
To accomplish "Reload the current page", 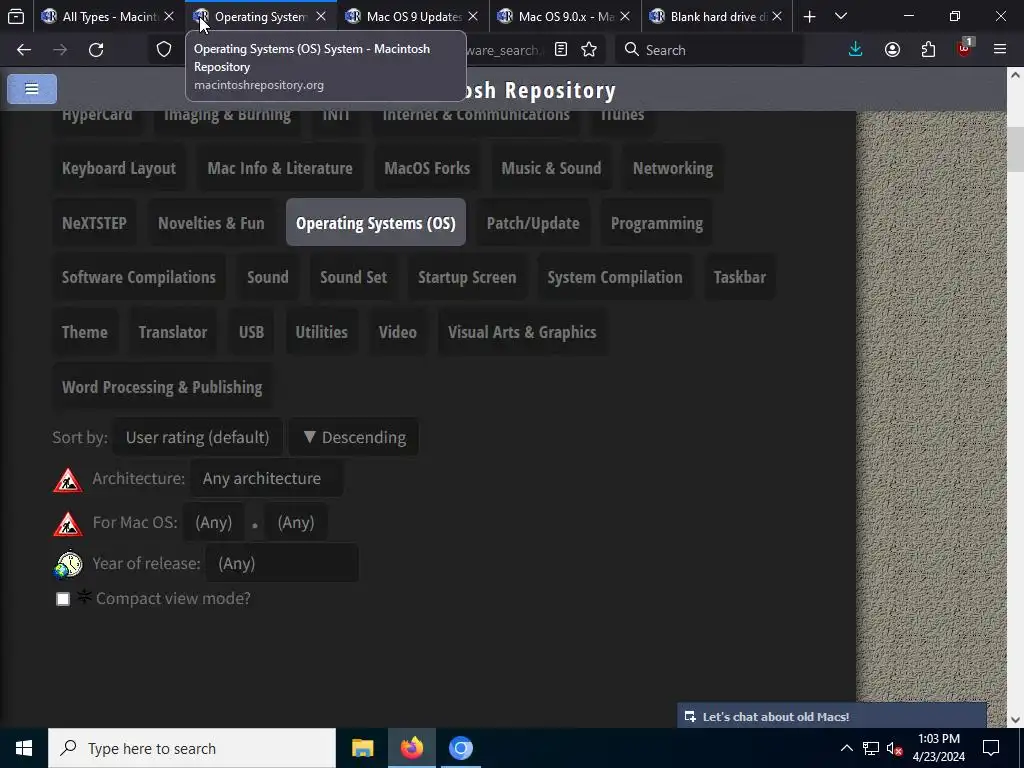I will coord(96,50).
